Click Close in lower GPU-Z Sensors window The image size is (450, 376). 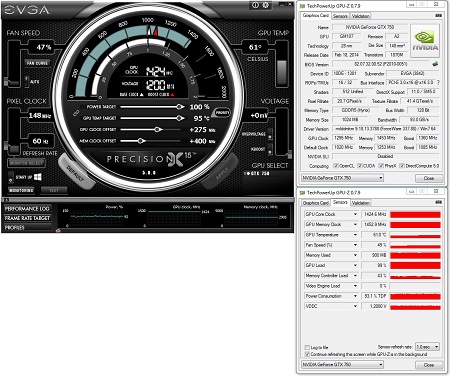pyautogui.click(x=429, y=365)
